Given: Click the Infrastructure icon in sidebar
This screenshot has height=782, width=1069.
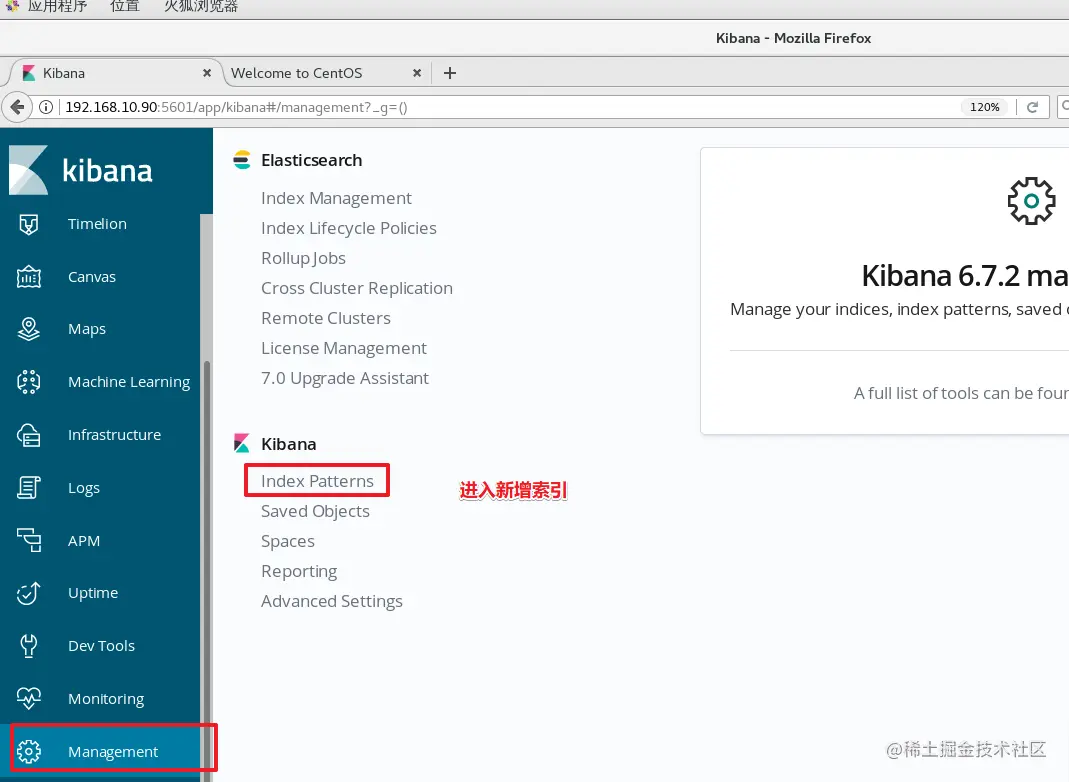Looking at the screenshot, I should pos(29,435).
